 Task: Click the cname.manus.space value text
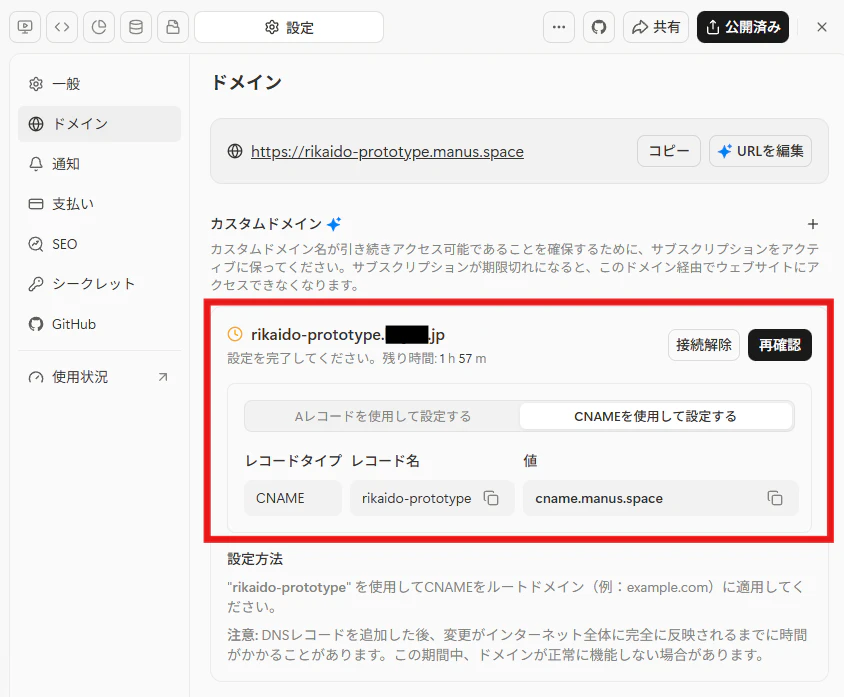click(599, 498)
